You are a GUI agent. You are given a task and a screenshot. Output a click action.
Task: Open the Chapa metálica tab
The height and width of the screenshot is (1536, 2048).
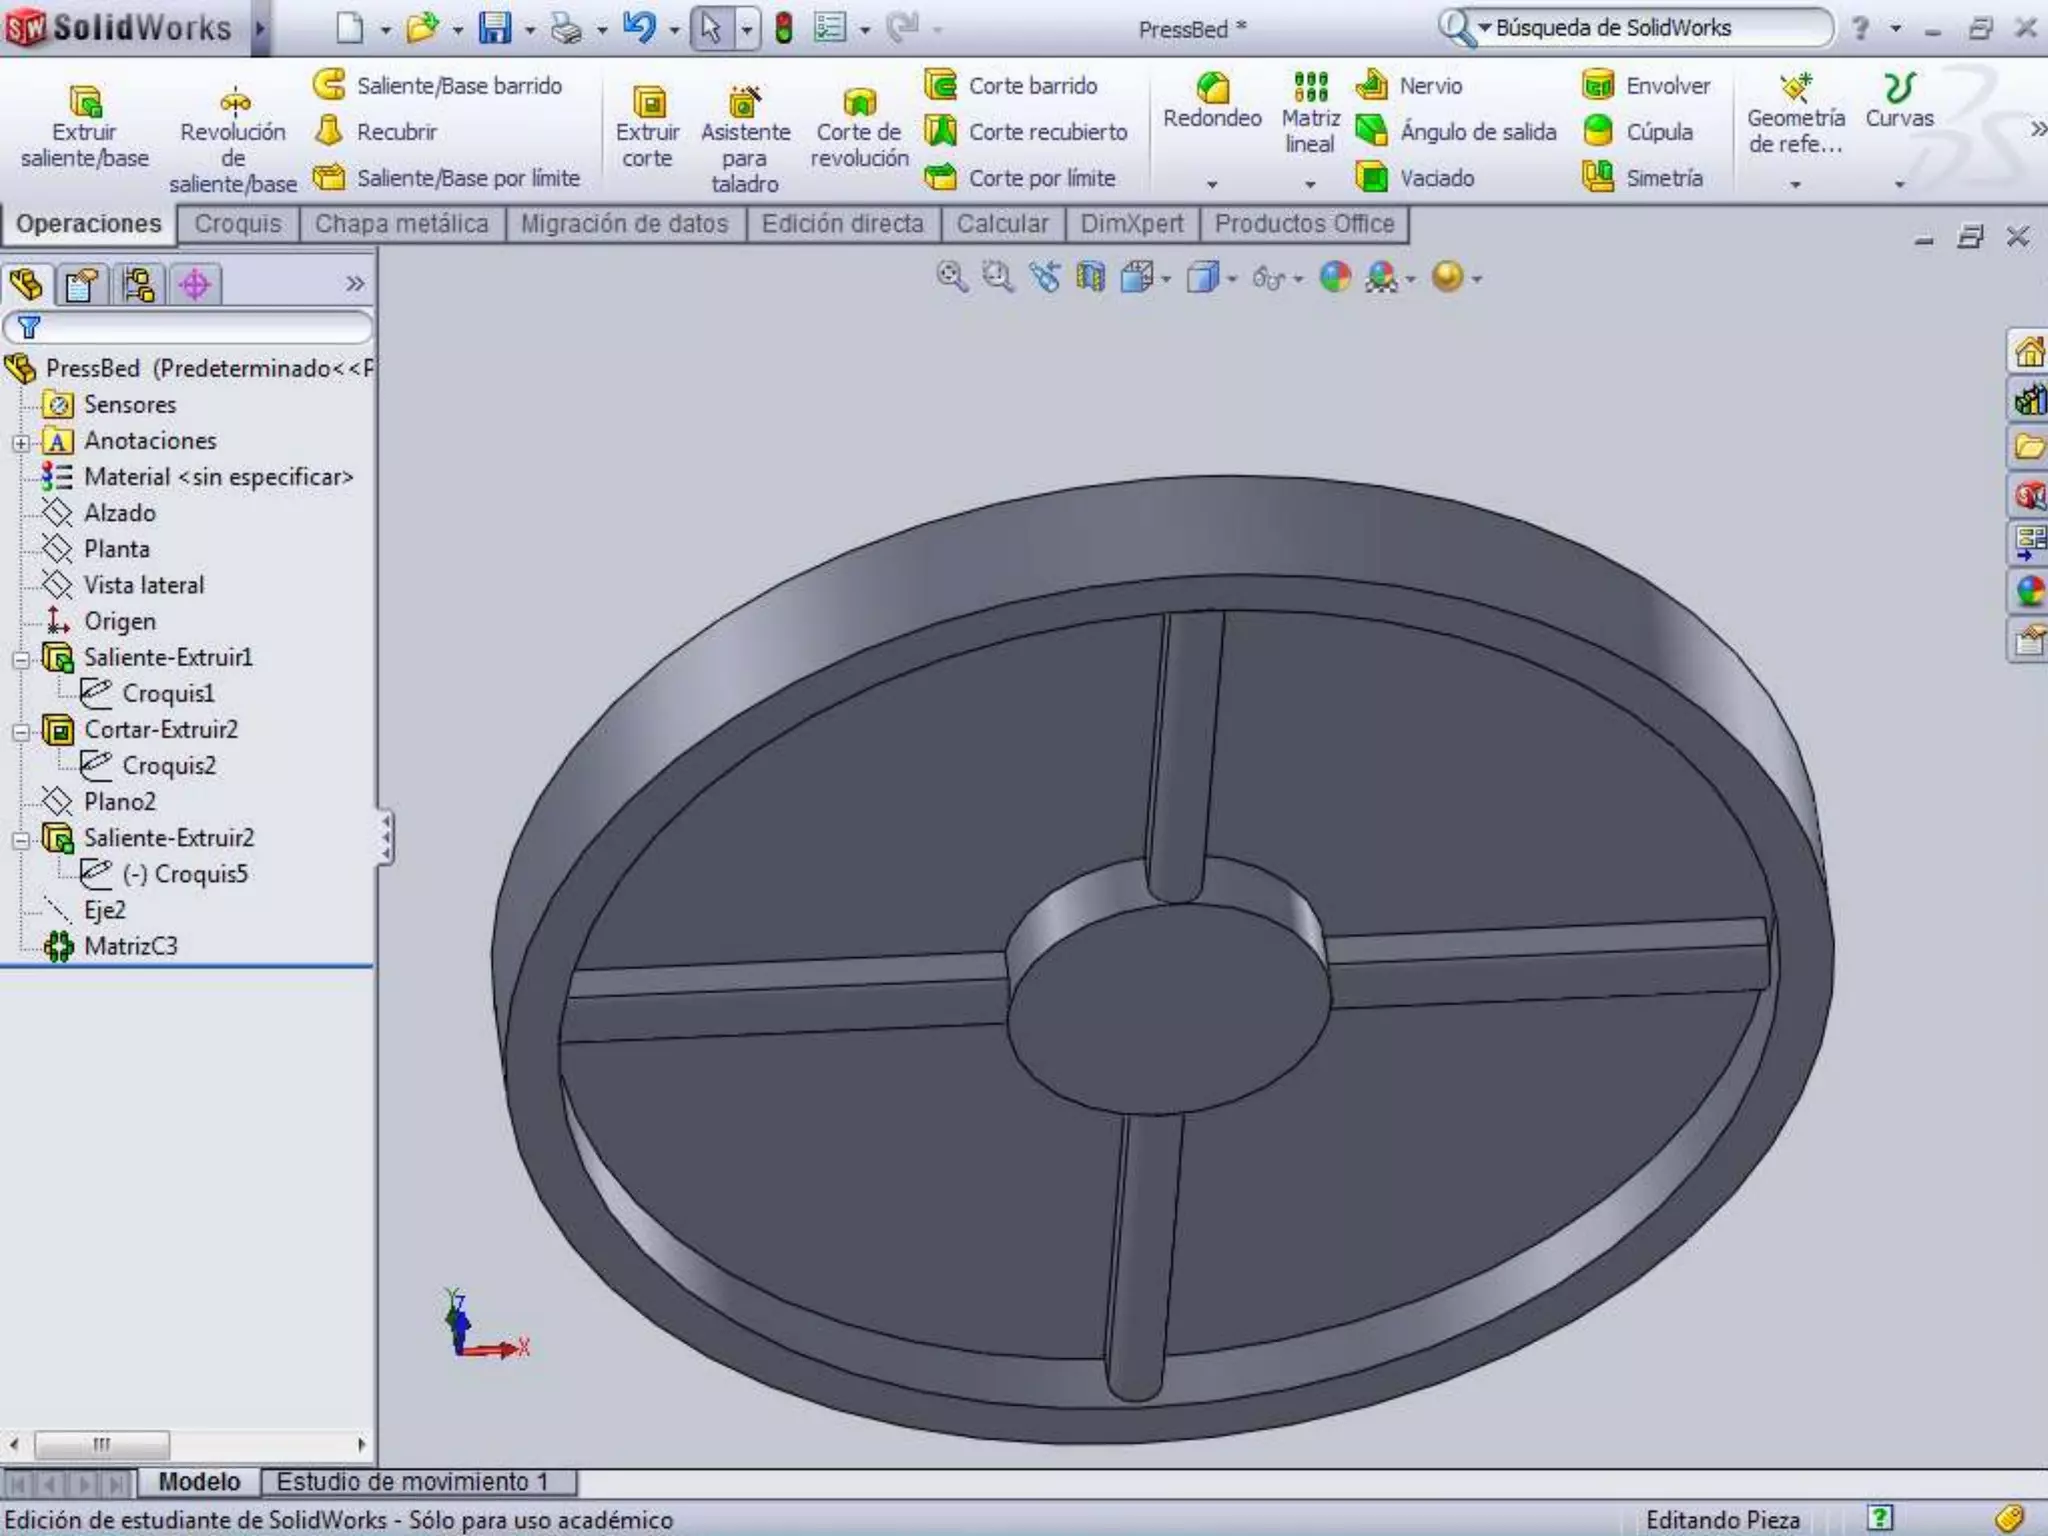click(x=401, y=224)
